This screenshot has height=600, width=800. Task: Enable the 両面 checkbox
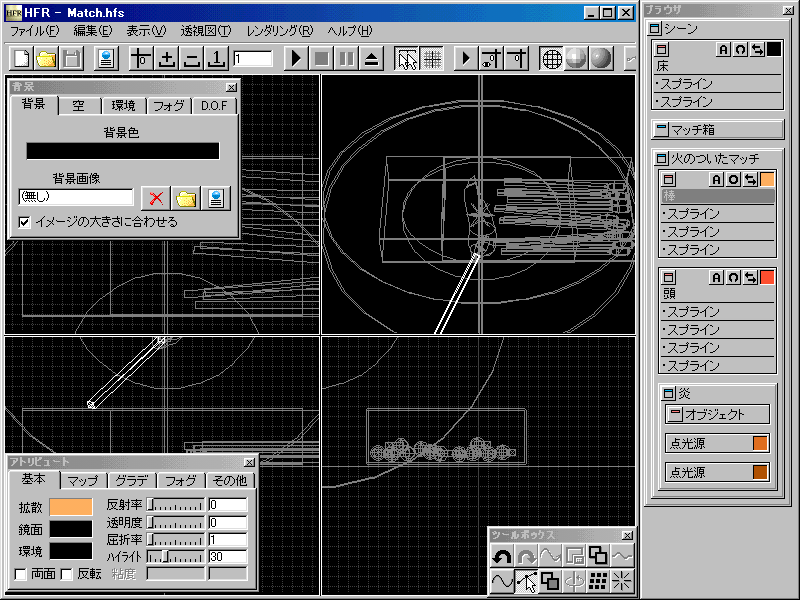(20, 574)
